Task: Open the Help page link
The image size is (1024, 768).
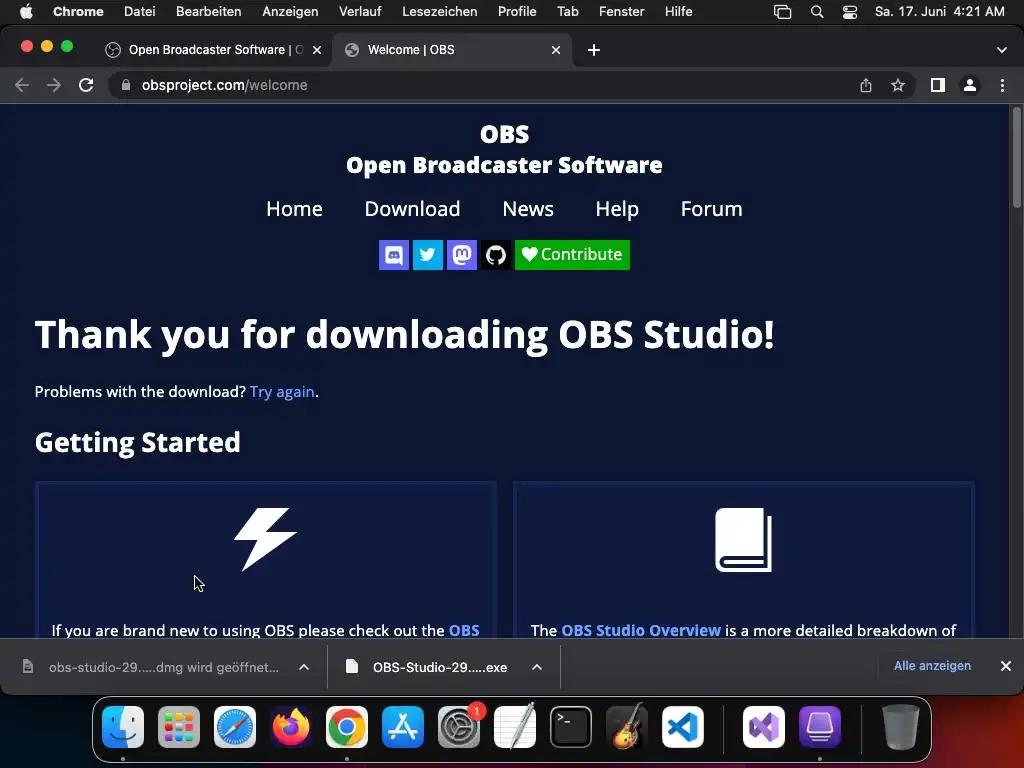Action: (617, 209)
